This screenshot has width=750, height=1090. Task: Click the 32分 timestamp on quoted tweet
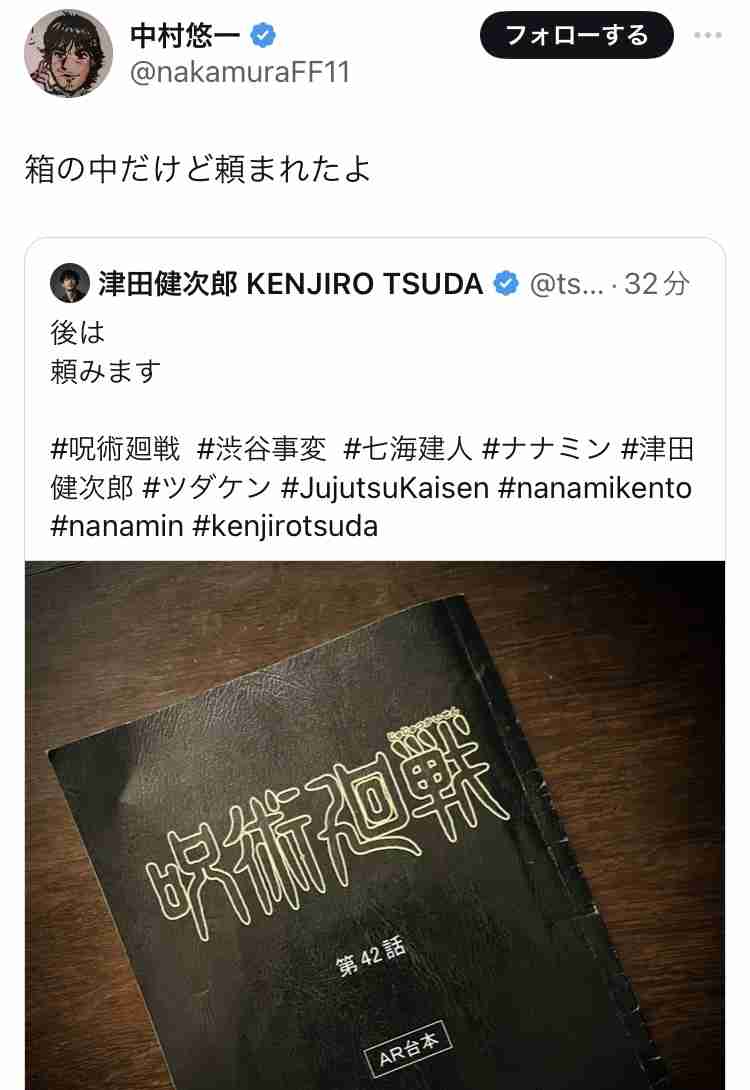point(656,284)
